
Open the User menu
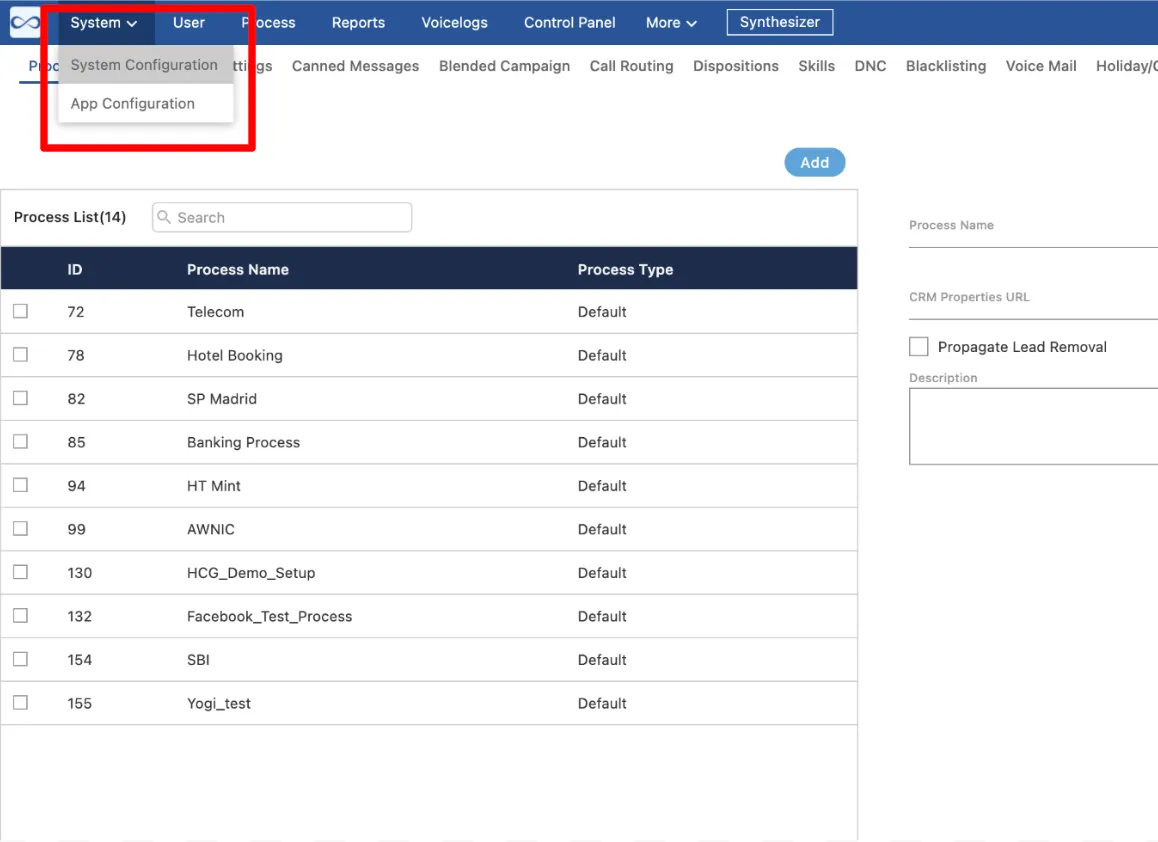(189, 23)
